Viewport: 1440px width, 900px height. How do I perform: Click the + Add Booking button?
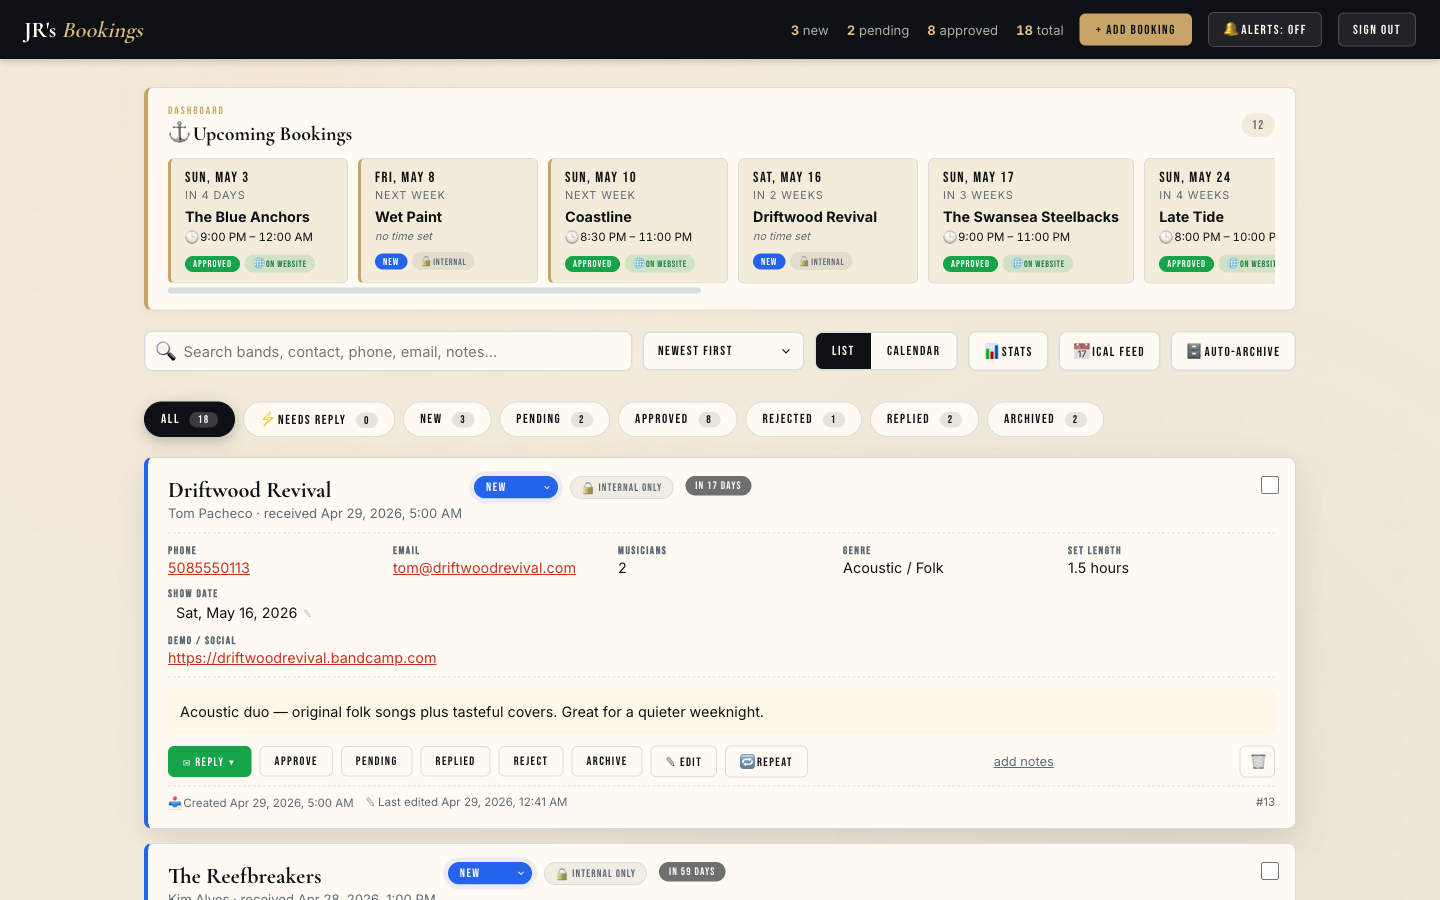coord(1135,29)
